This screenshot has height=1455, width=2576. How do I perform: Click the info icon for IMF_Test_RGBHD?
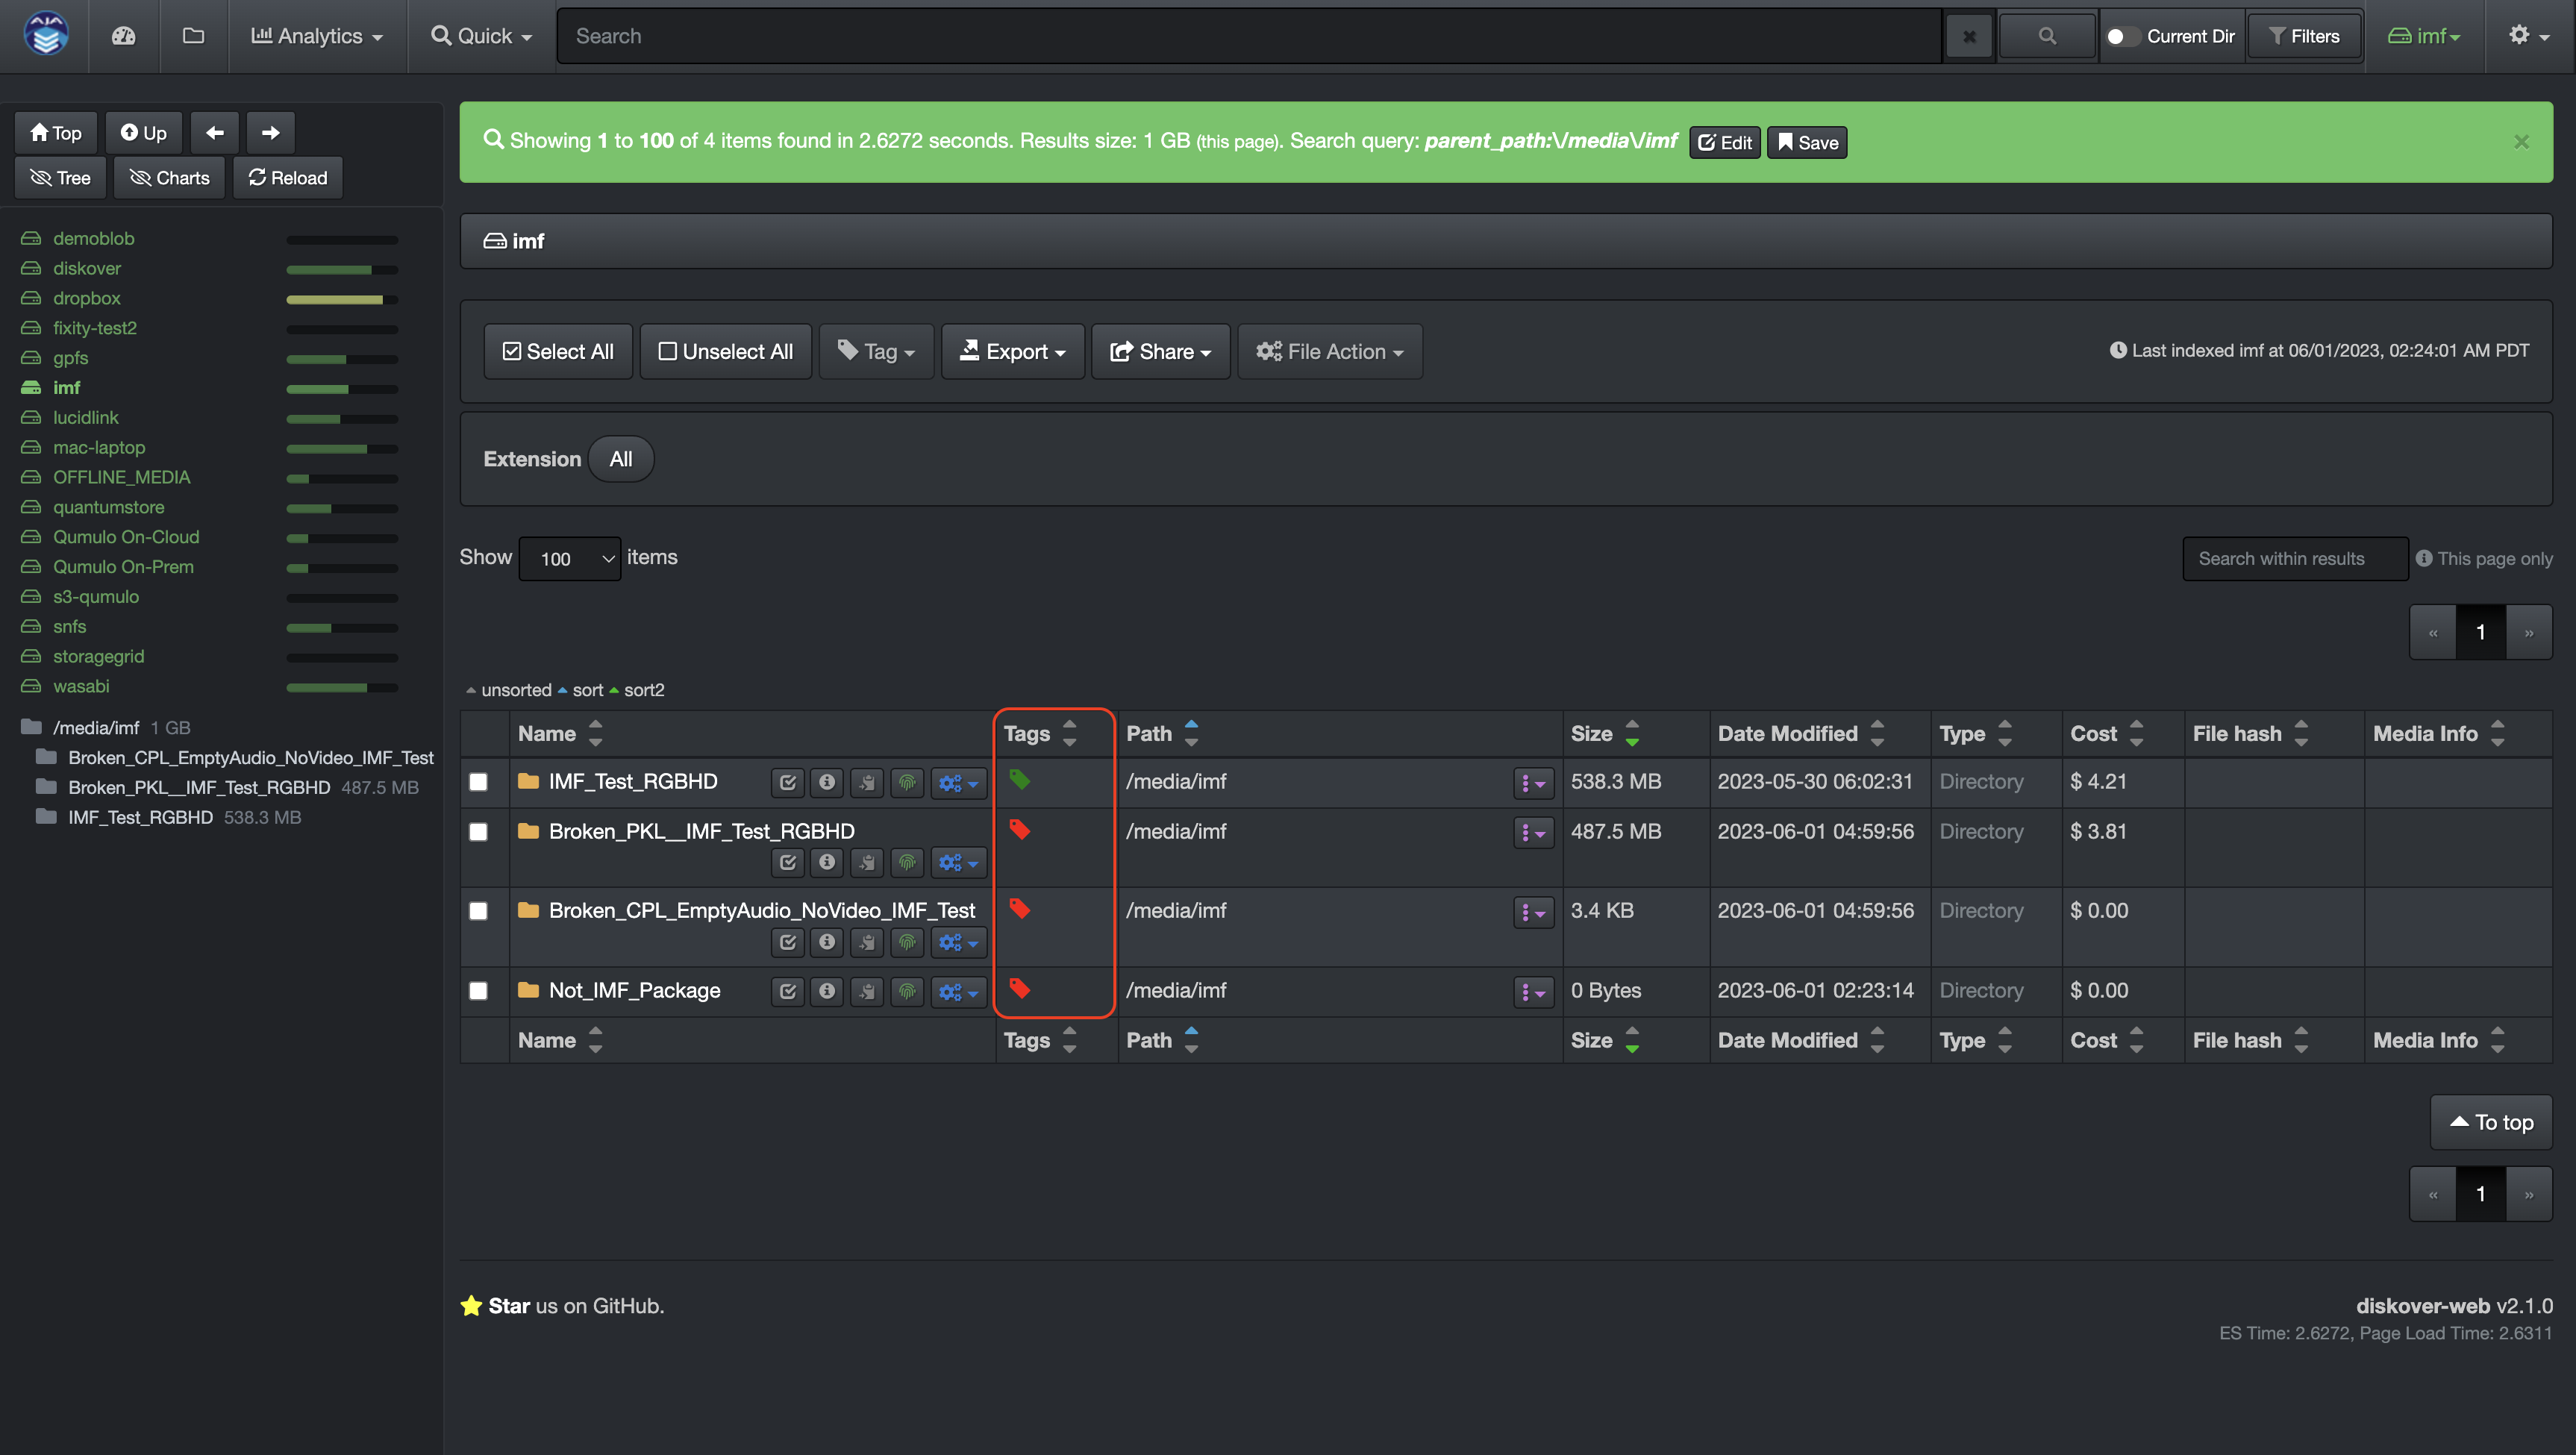[x=827, y=782]
